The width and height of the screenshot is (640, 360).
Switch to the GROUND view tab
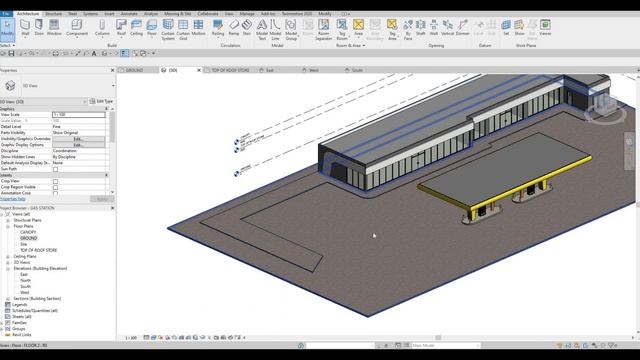point(134,70)
